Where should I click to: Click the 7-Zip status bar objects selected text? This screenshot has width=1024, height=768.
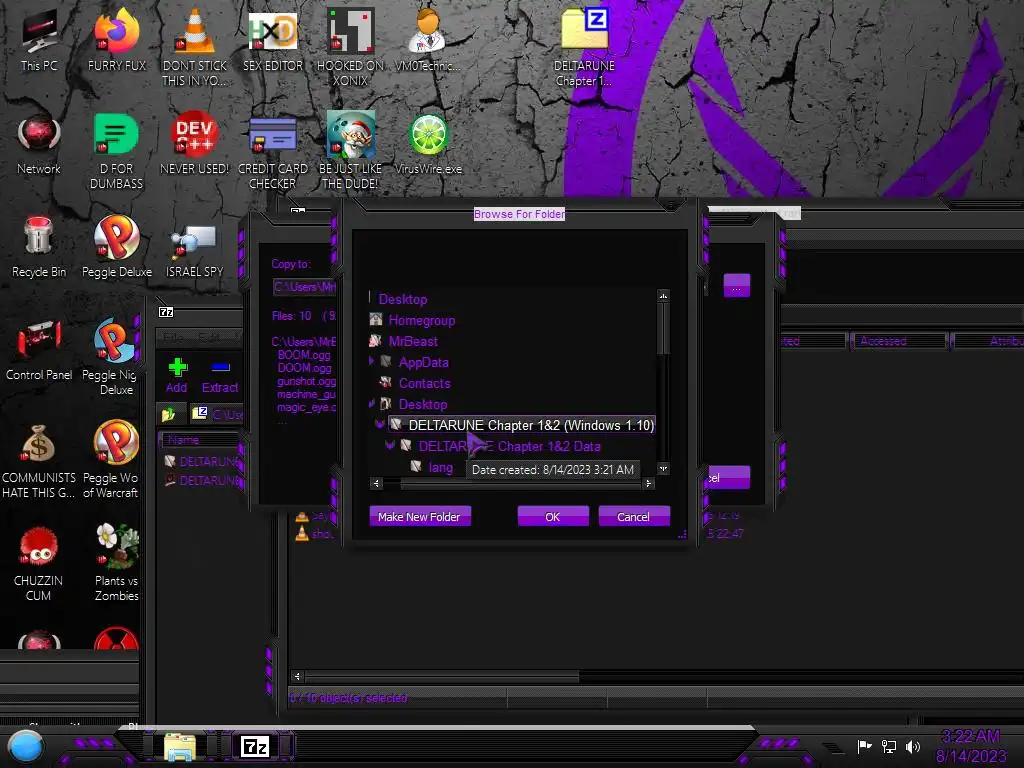point(349,698)
